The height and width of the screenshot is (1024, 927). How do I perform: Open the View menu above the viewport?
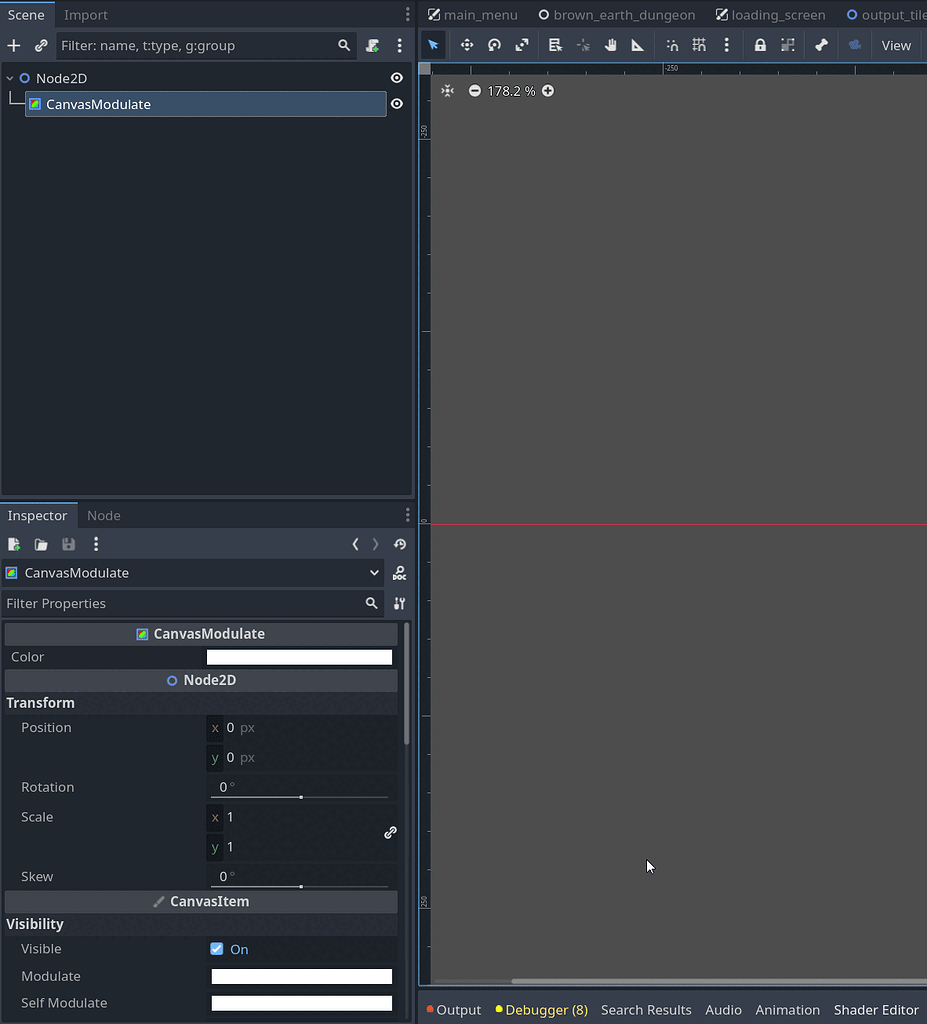(896, 45)
